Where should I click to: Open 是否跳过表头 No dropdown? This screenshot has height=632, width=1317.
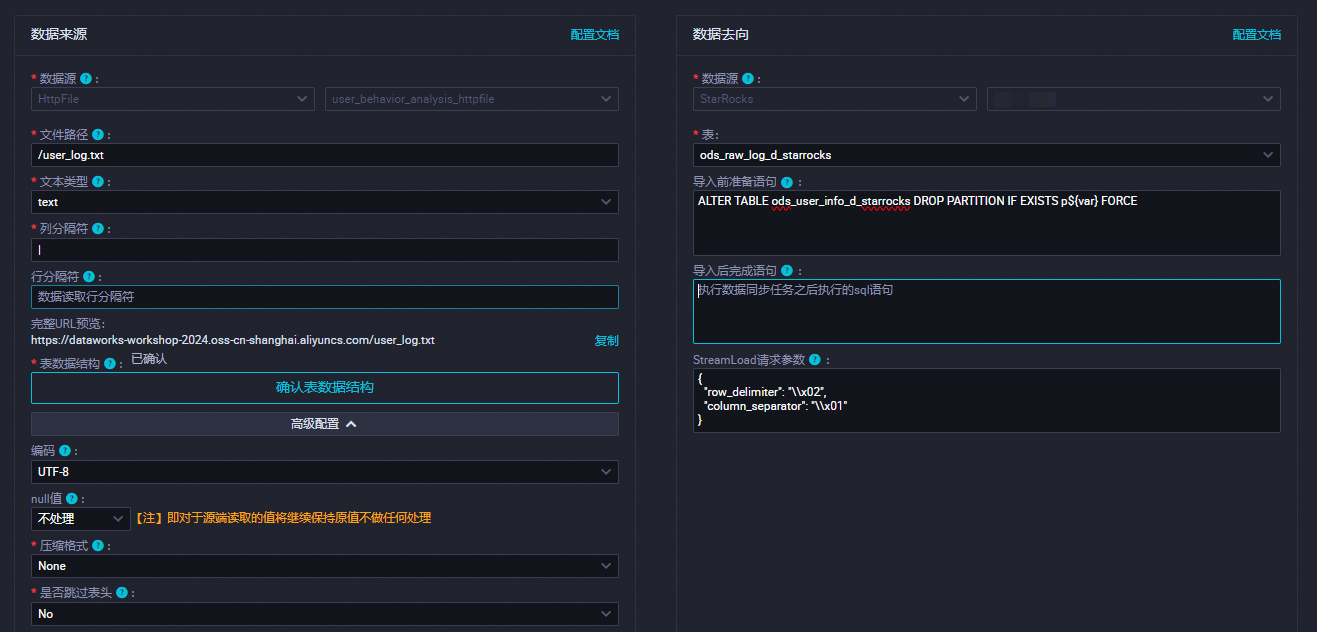[324, 614]
